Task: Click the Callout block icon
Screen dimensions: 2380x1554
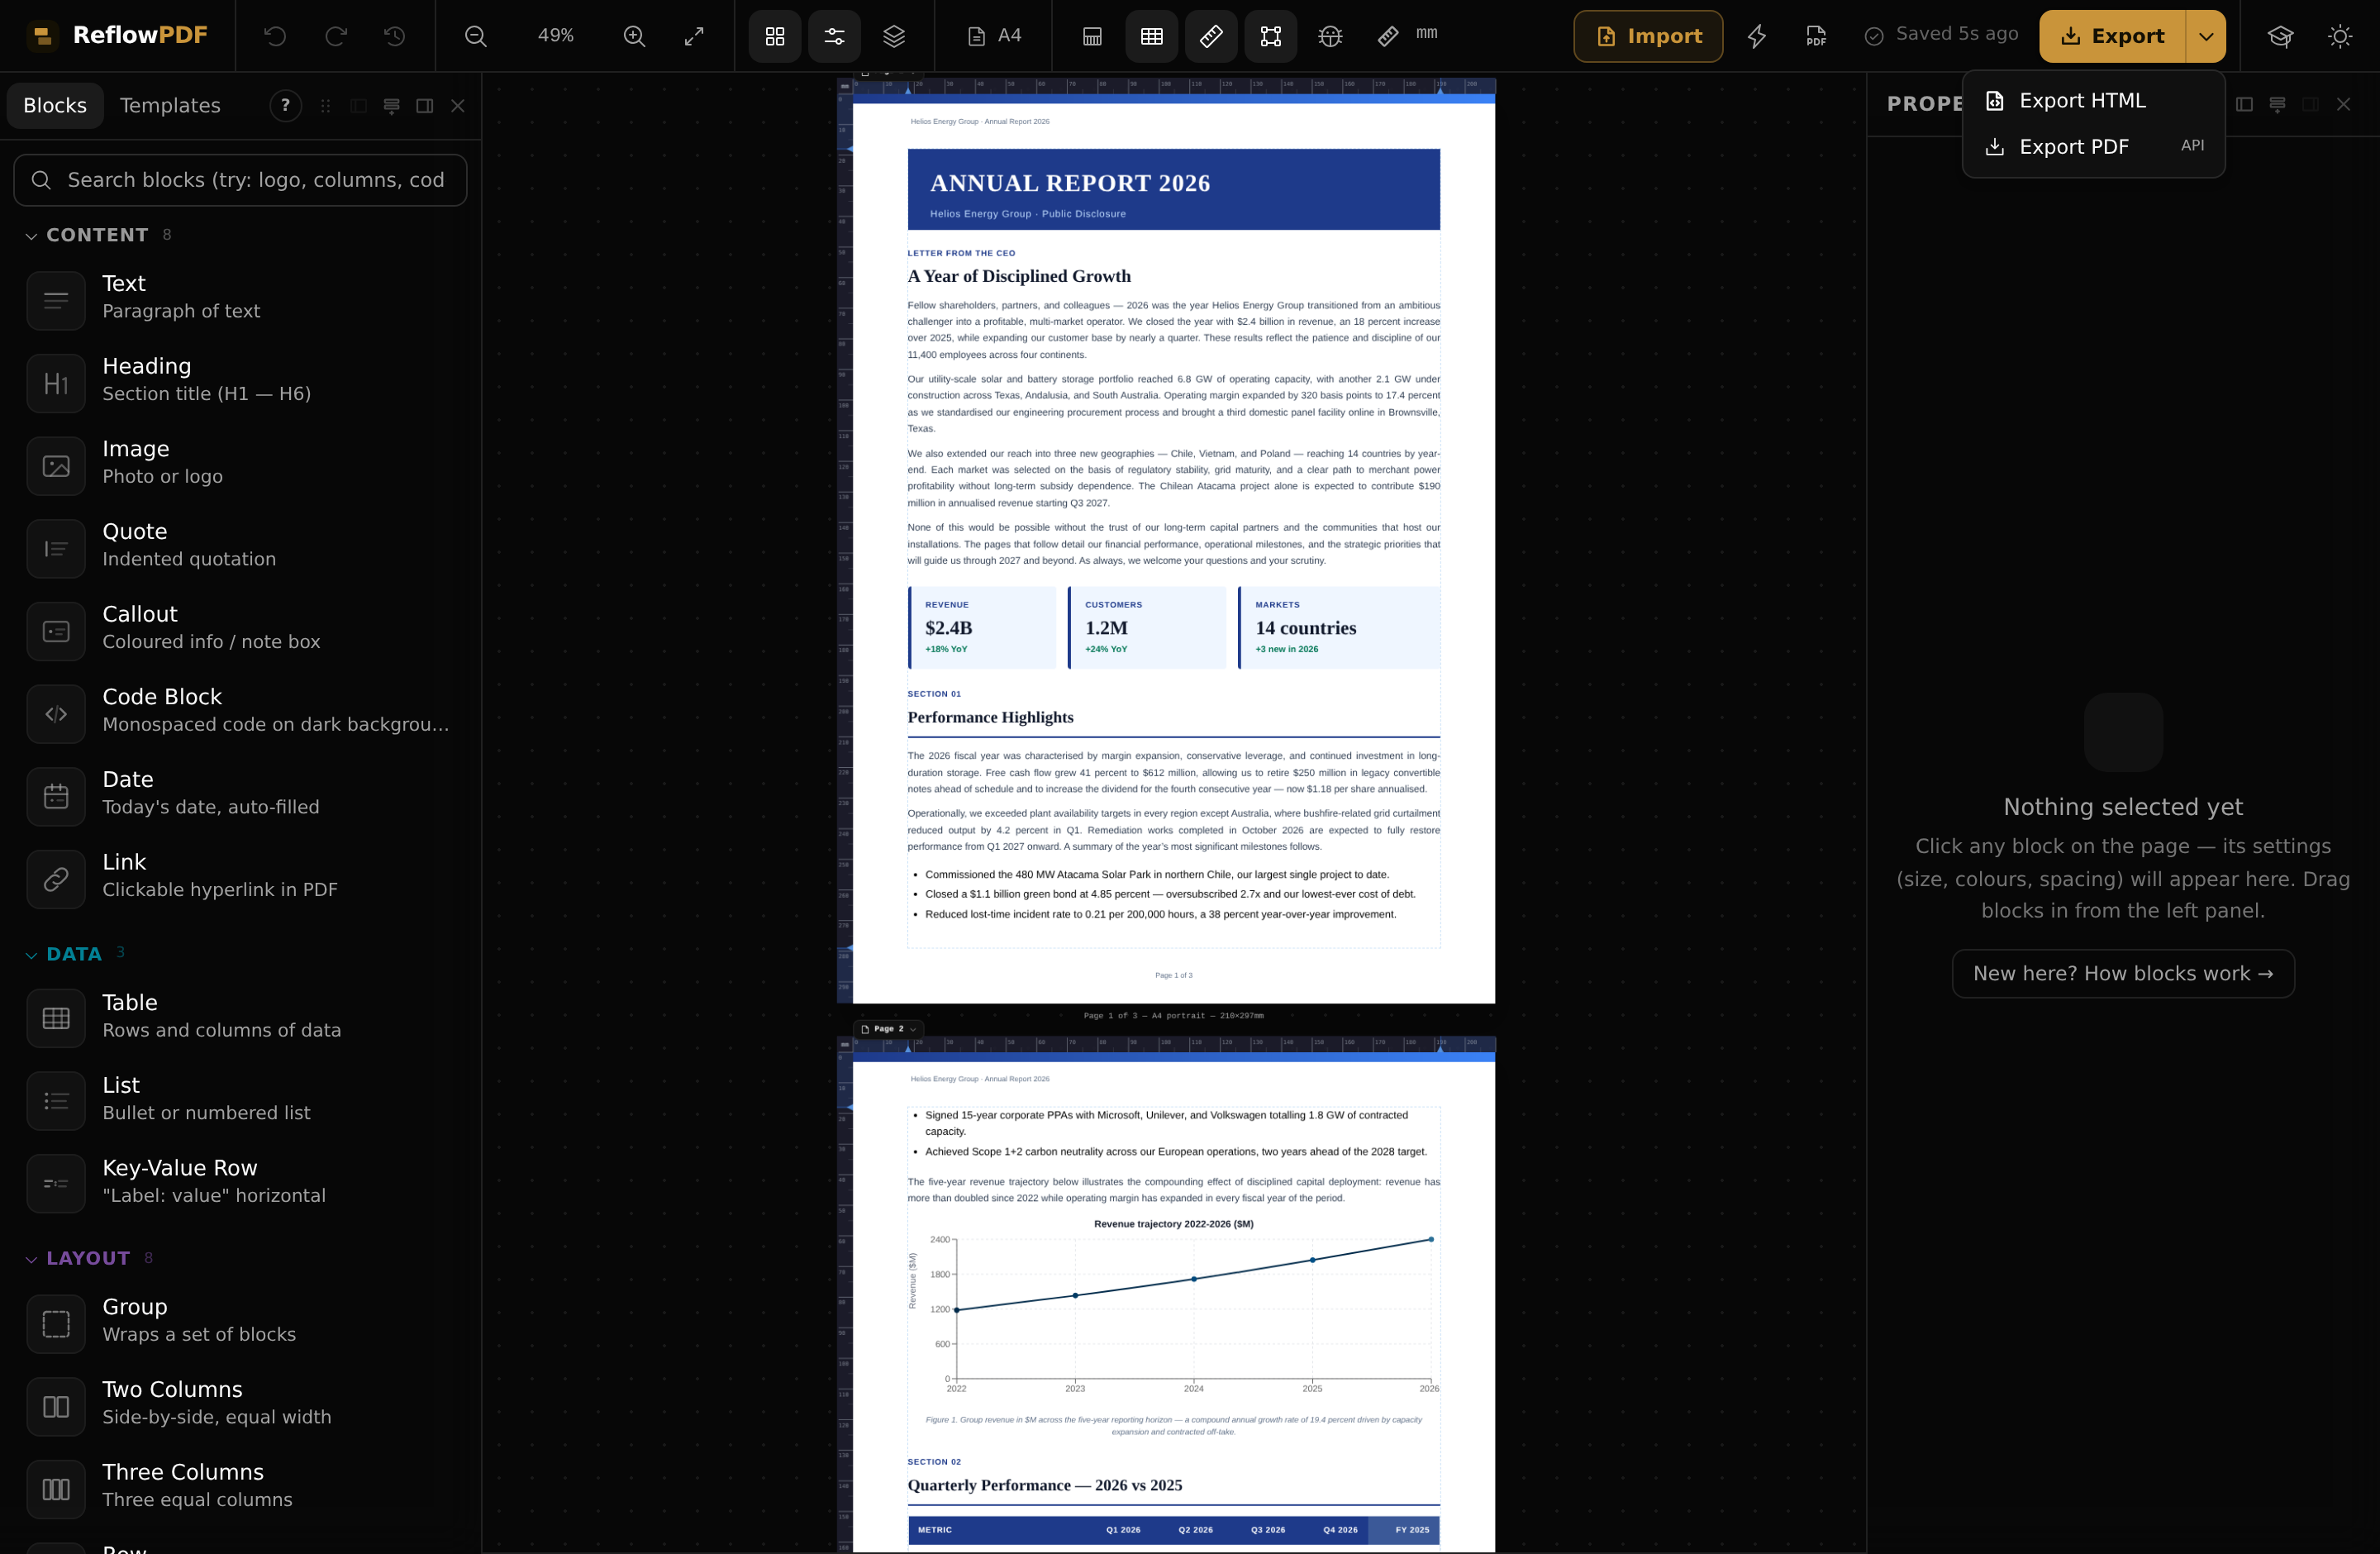Action: pyautogui.click(x=56, y=631)
